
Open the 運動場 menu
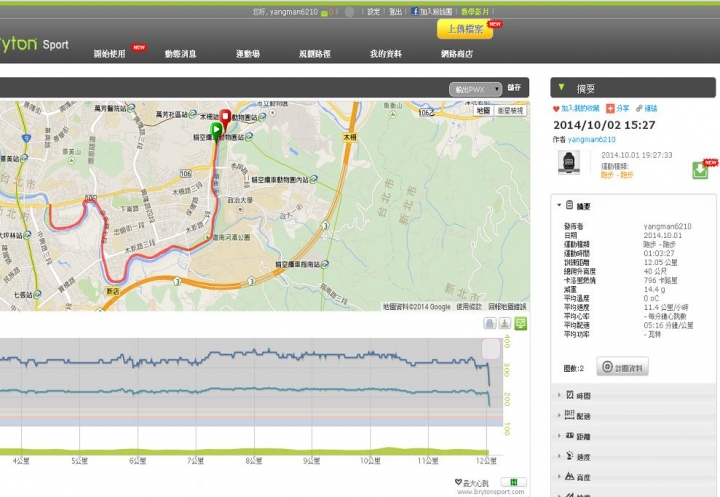click(x=248, y=54)
